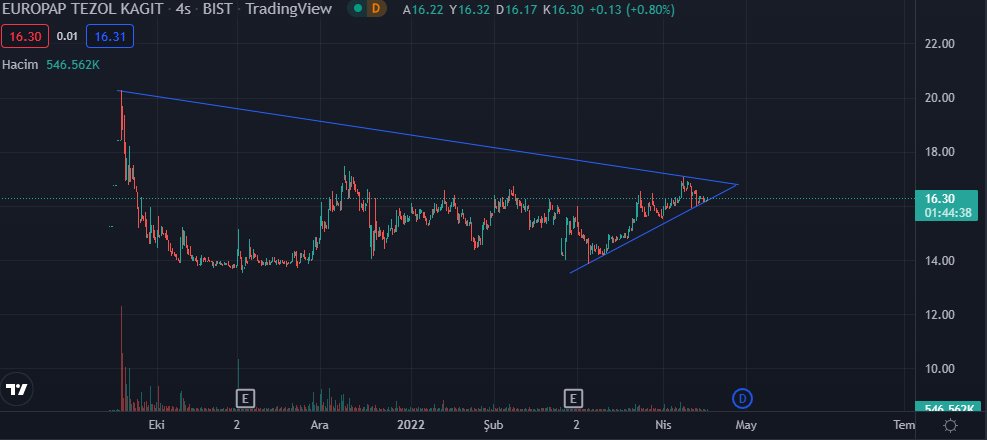Open chart settings gear icon
The width and height of the screenshot is (987, 440).
tap(950, 426)
